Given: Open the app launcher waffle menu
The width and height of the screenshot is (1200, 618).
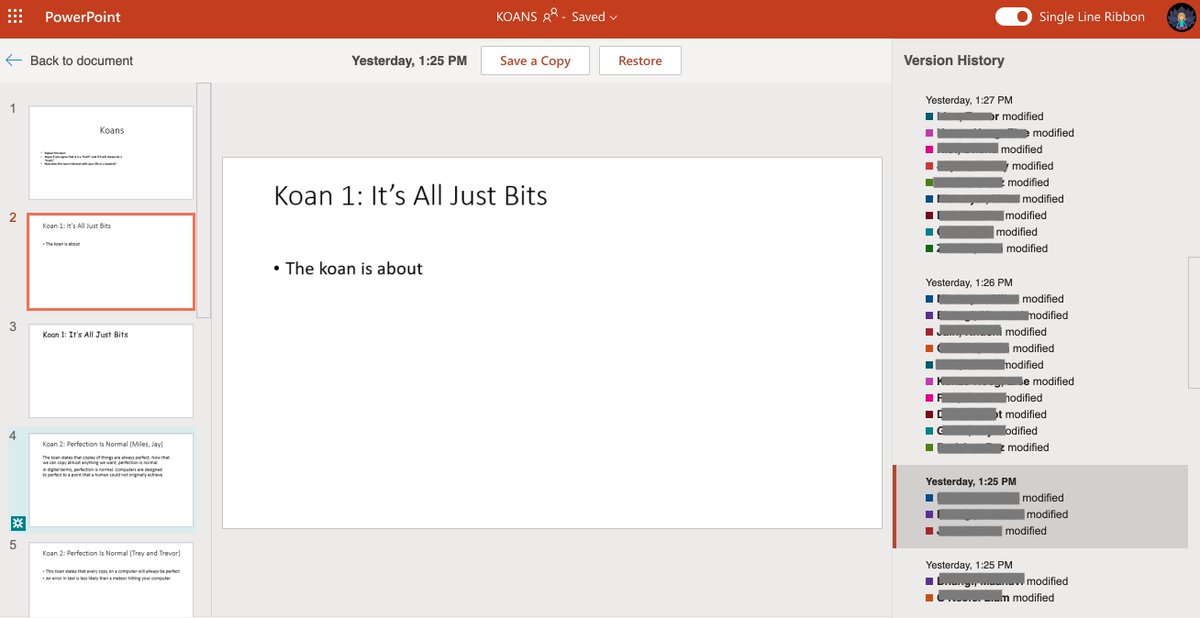Looking at the screenshot, I should (x=15, y=17).
